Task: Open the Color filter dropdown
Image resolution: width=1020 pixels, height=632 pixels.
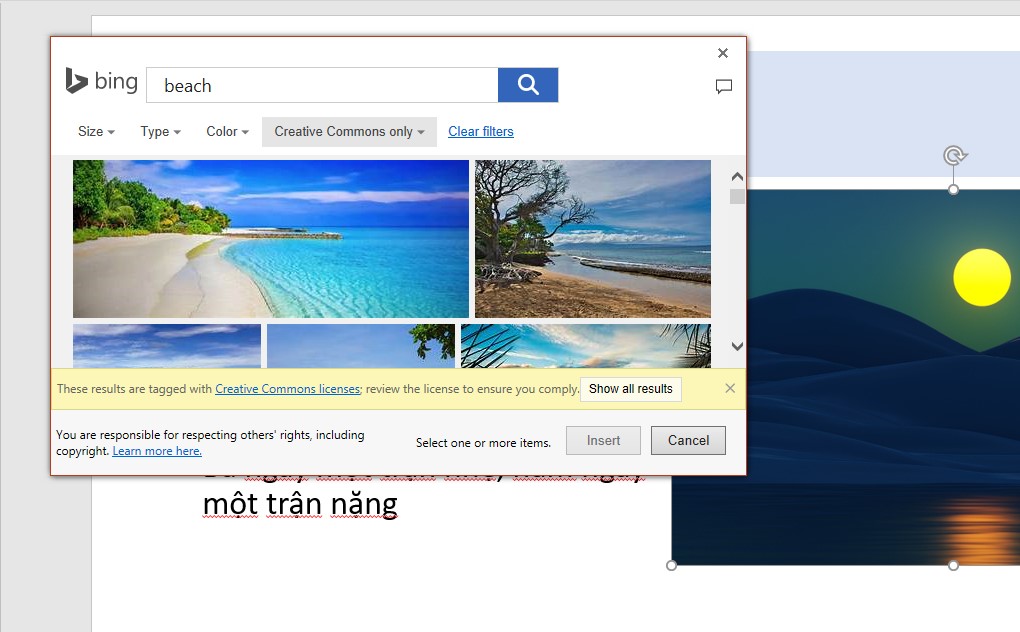Action: [x=227, y=132]
